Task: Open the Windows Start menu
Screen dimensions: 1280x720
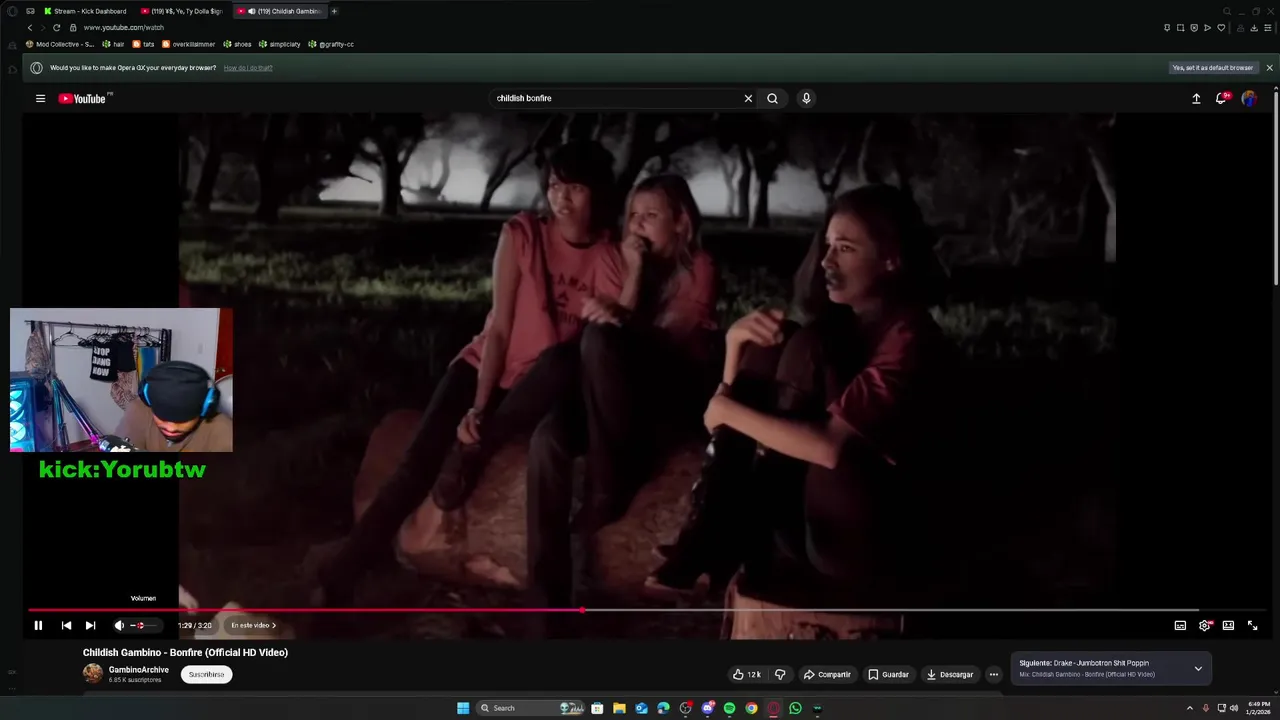Action: (x=463, y=708)
